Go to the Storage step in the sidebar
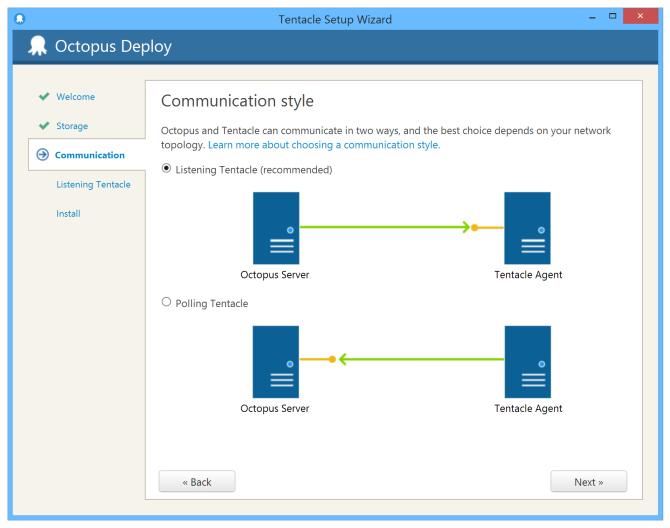 (x=72, y=126)
